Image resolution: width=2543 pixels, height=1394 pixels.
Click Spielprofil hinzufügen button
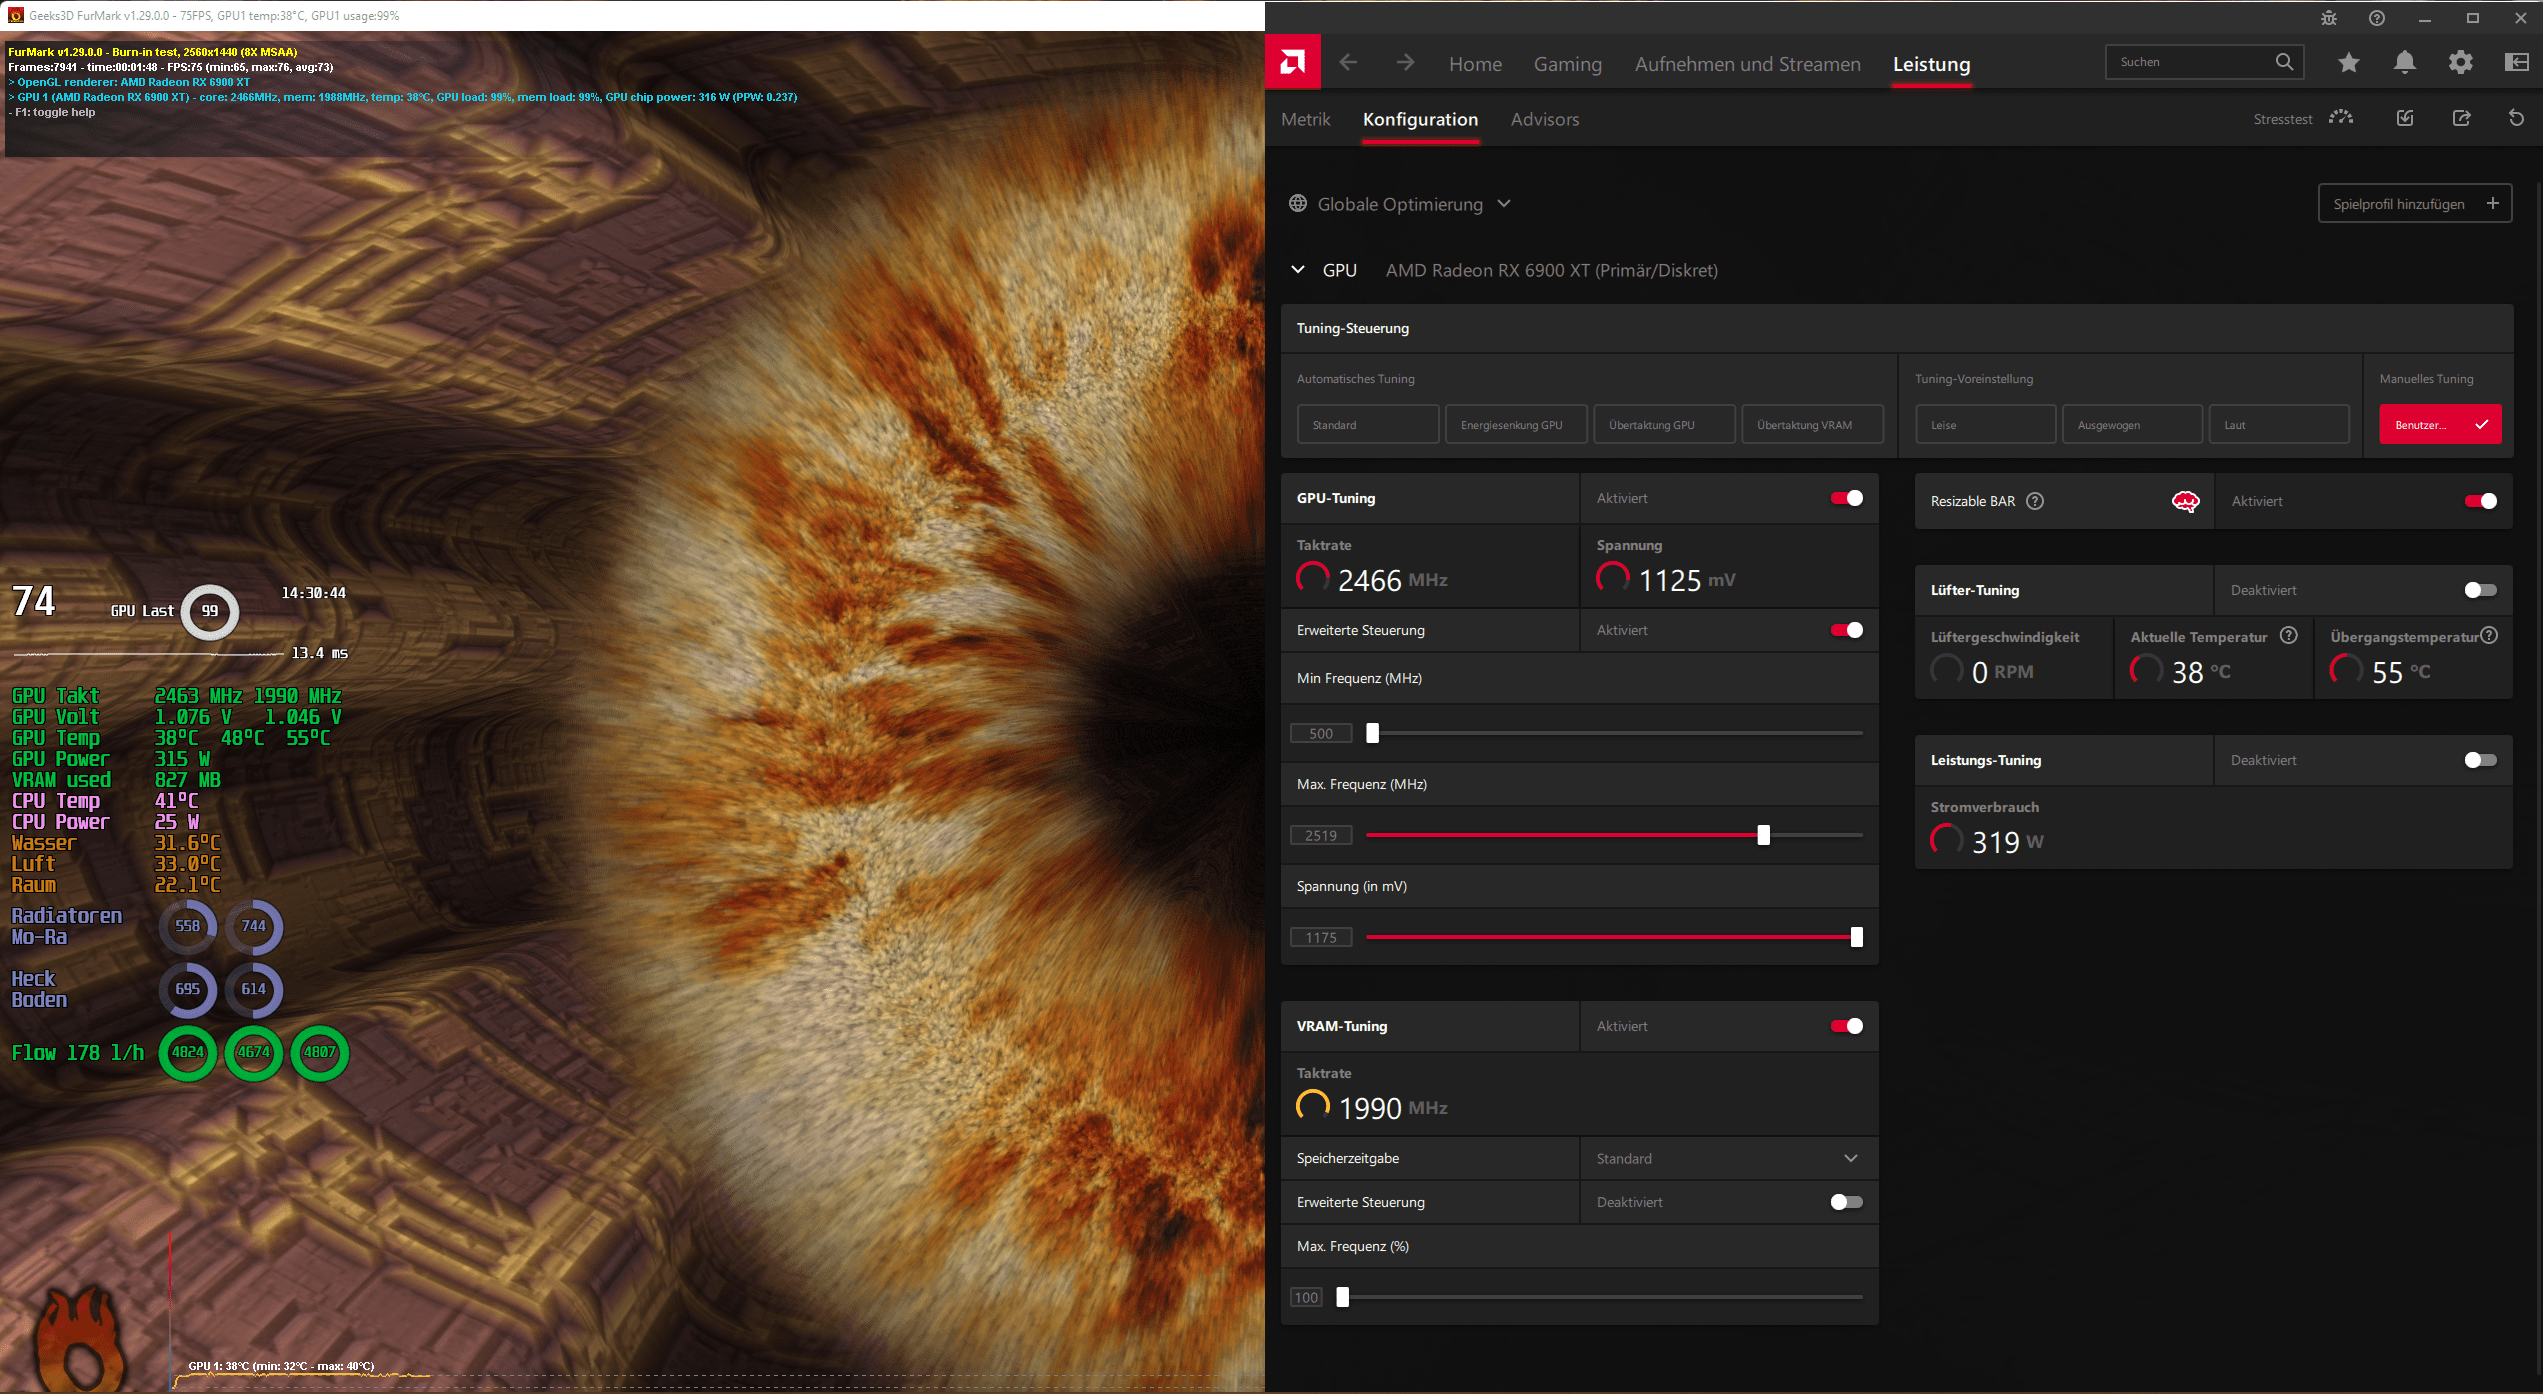(2415, 204)
